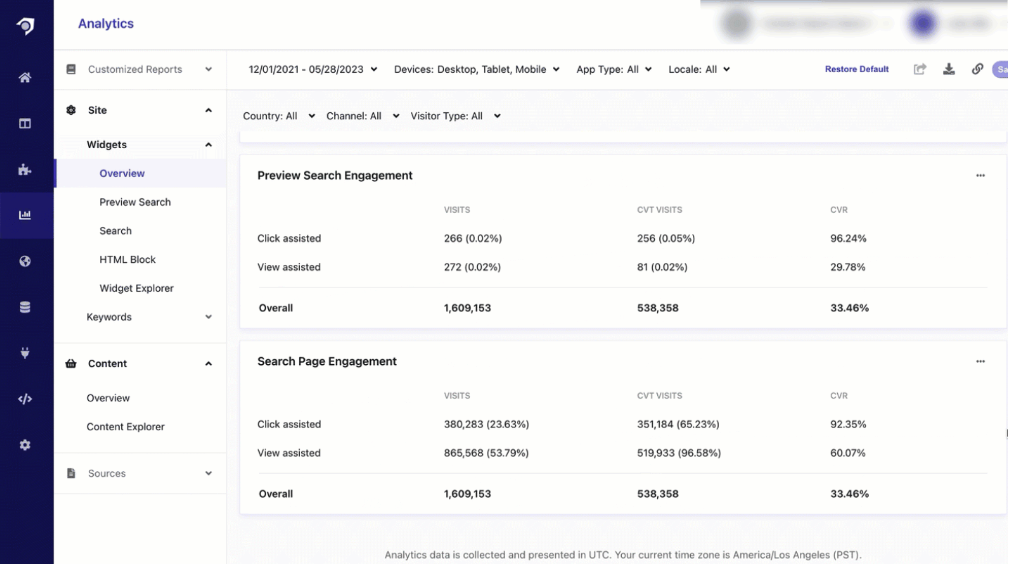Expand the Keywords group chevron
Screen dimensions: 1009x564
pyautogui.click(x=208, y=317)
